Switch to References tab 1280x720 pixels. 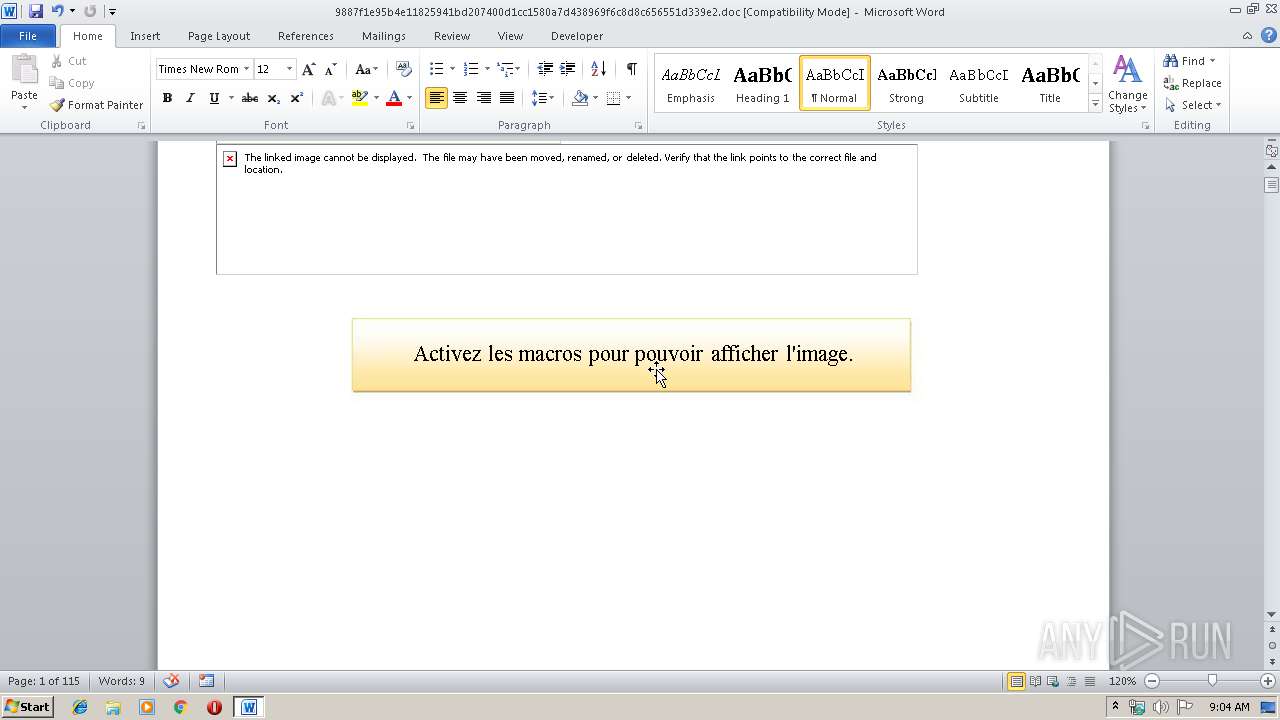point(306,36)
